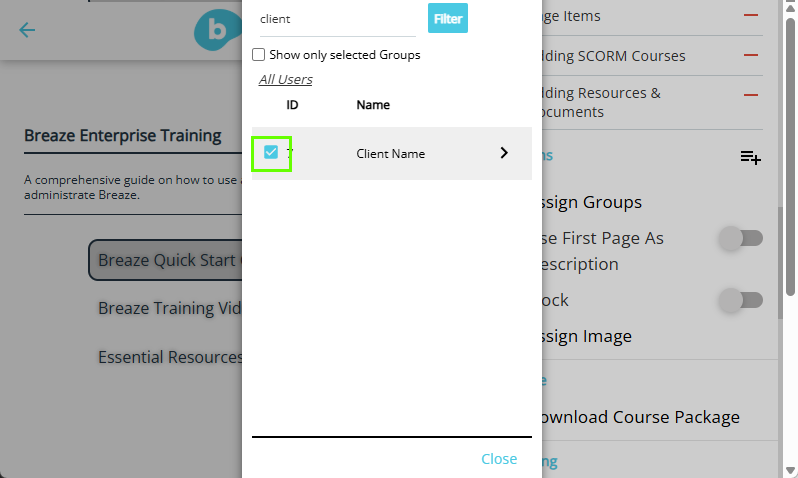The width and height of the screenshot is (798, 478).
Task: Expand the Client Name group chevron
Action: pos(504,153)
